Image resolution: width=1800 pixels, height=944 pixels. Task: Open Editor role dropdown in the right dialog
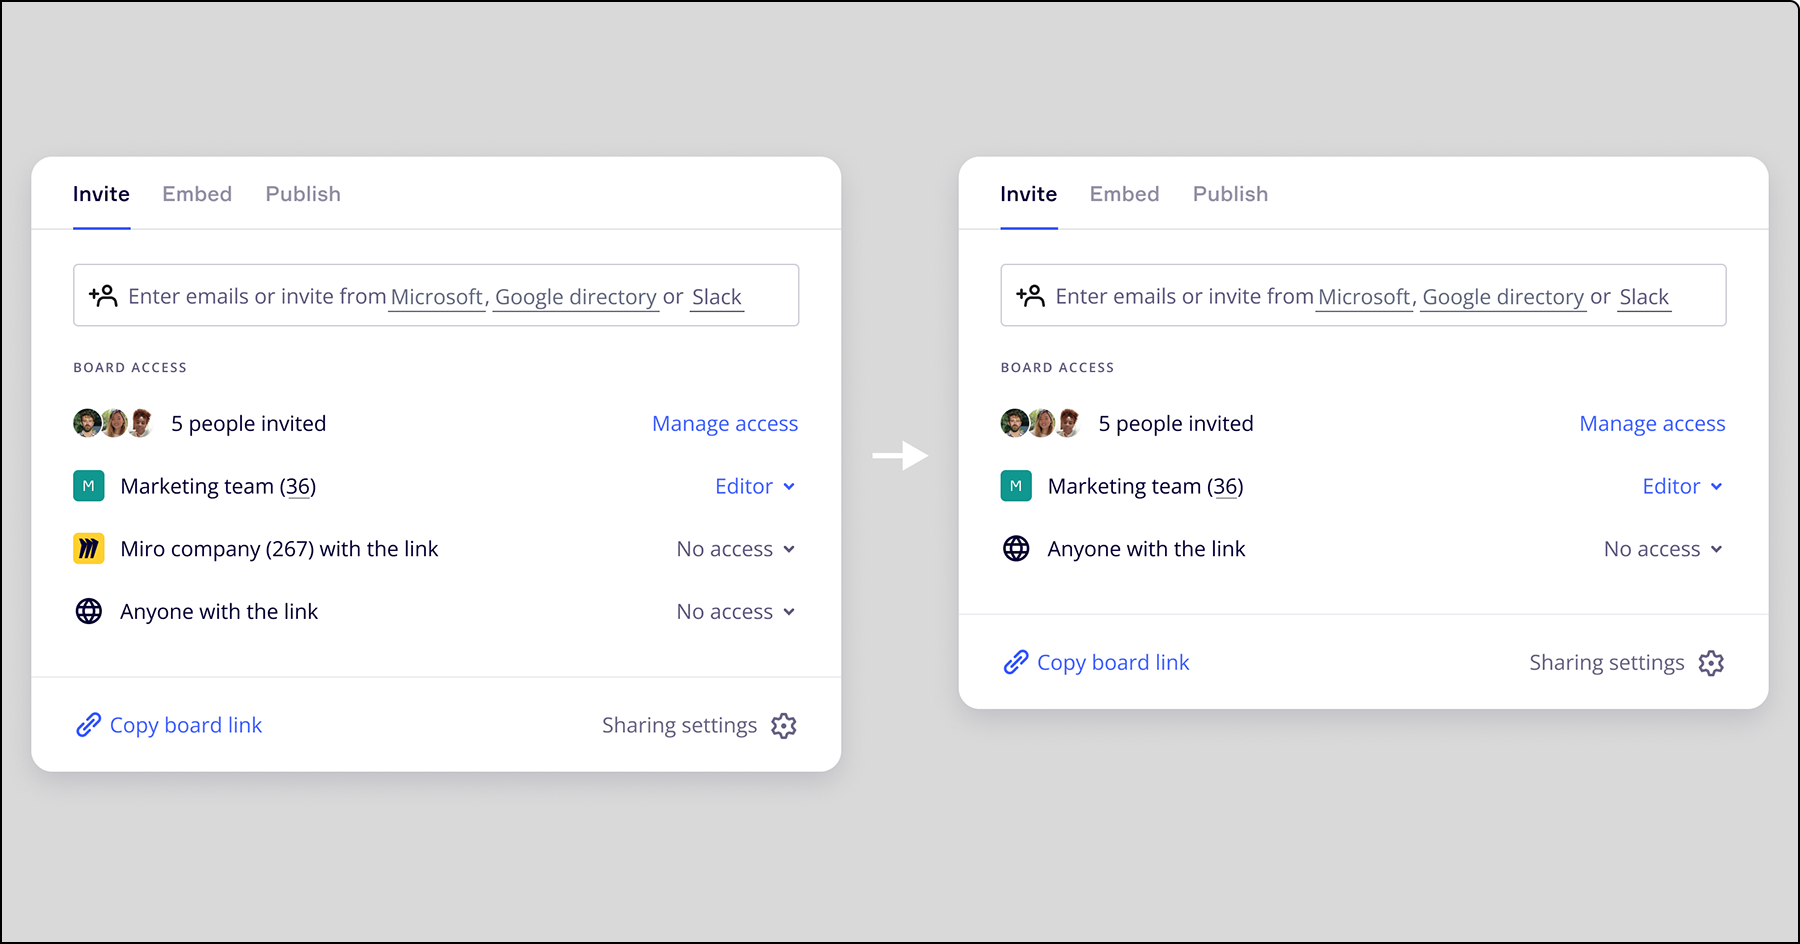1682,486
